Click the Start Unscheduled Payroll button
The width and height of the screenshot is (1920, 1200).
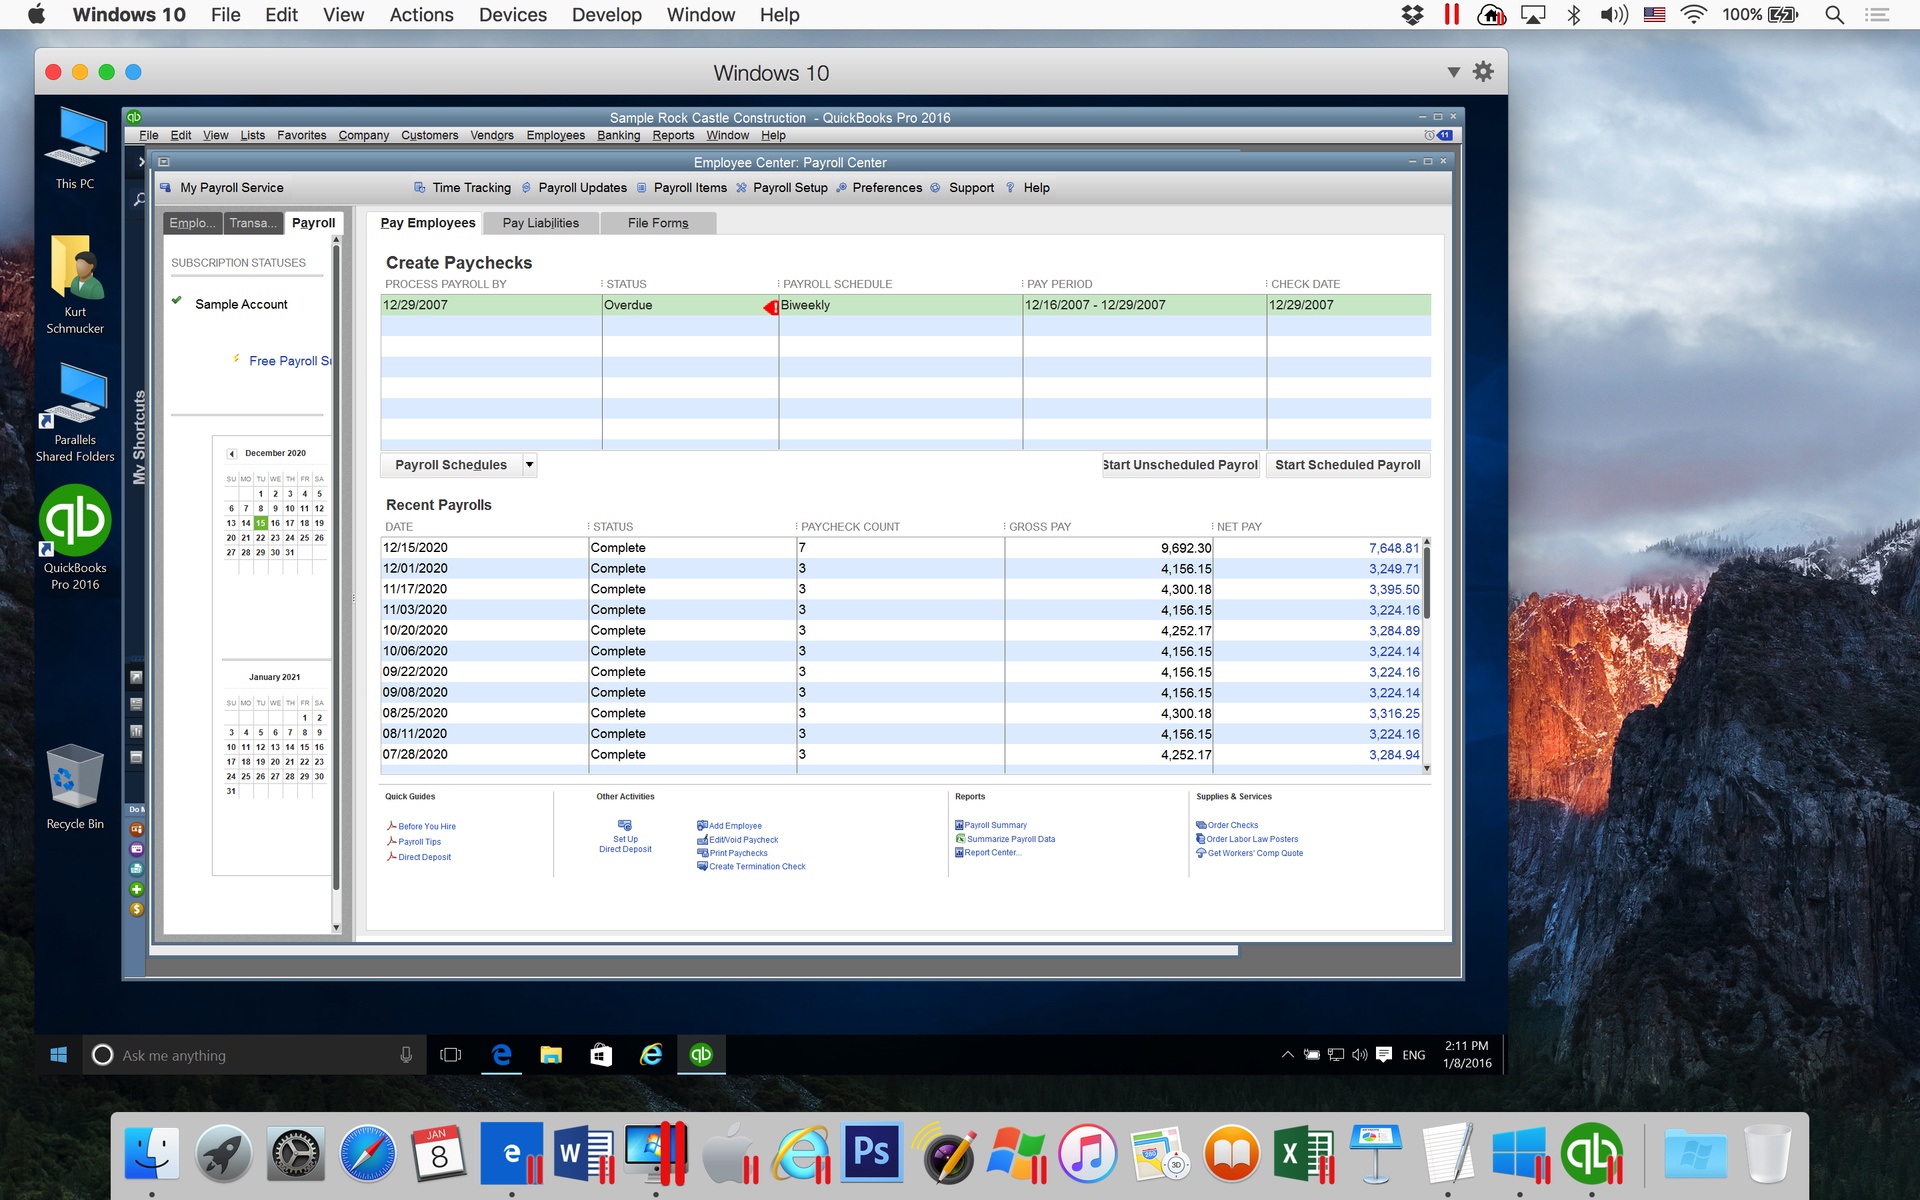1181,465
